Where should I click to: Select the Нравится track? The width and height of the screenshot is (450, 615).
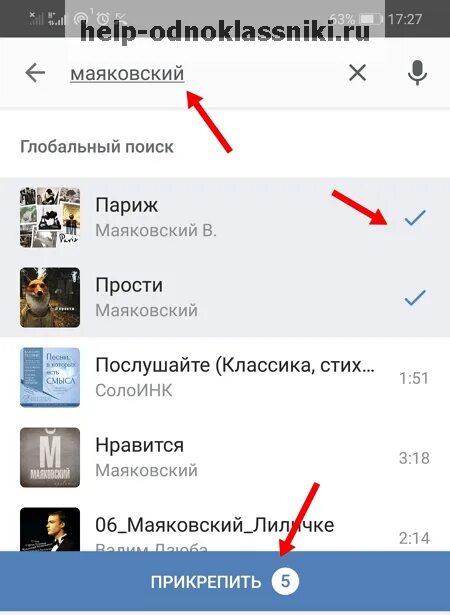[225, 457]
